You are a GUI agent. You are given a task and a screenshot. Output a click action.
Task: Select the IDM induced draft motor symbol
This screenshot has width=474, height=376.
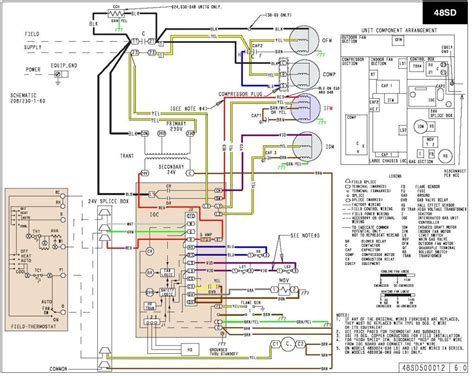(307, 147)
